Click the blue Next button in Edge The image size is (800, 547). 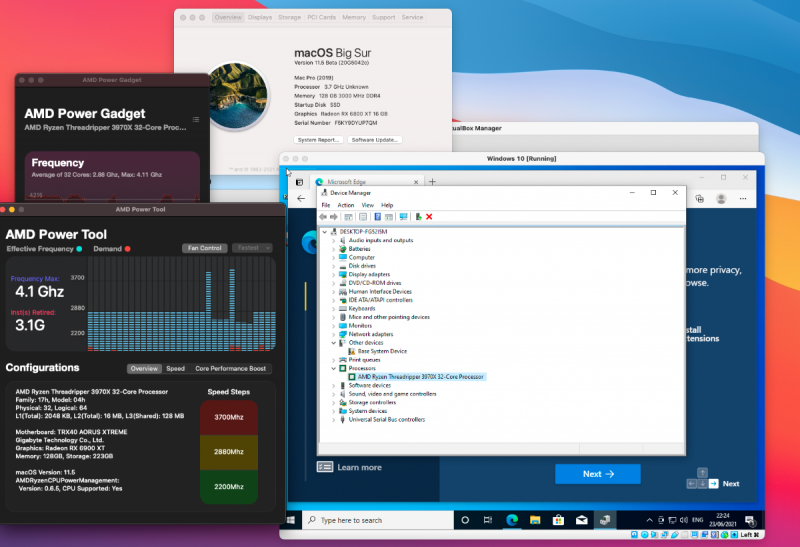[x=597, y=474]
